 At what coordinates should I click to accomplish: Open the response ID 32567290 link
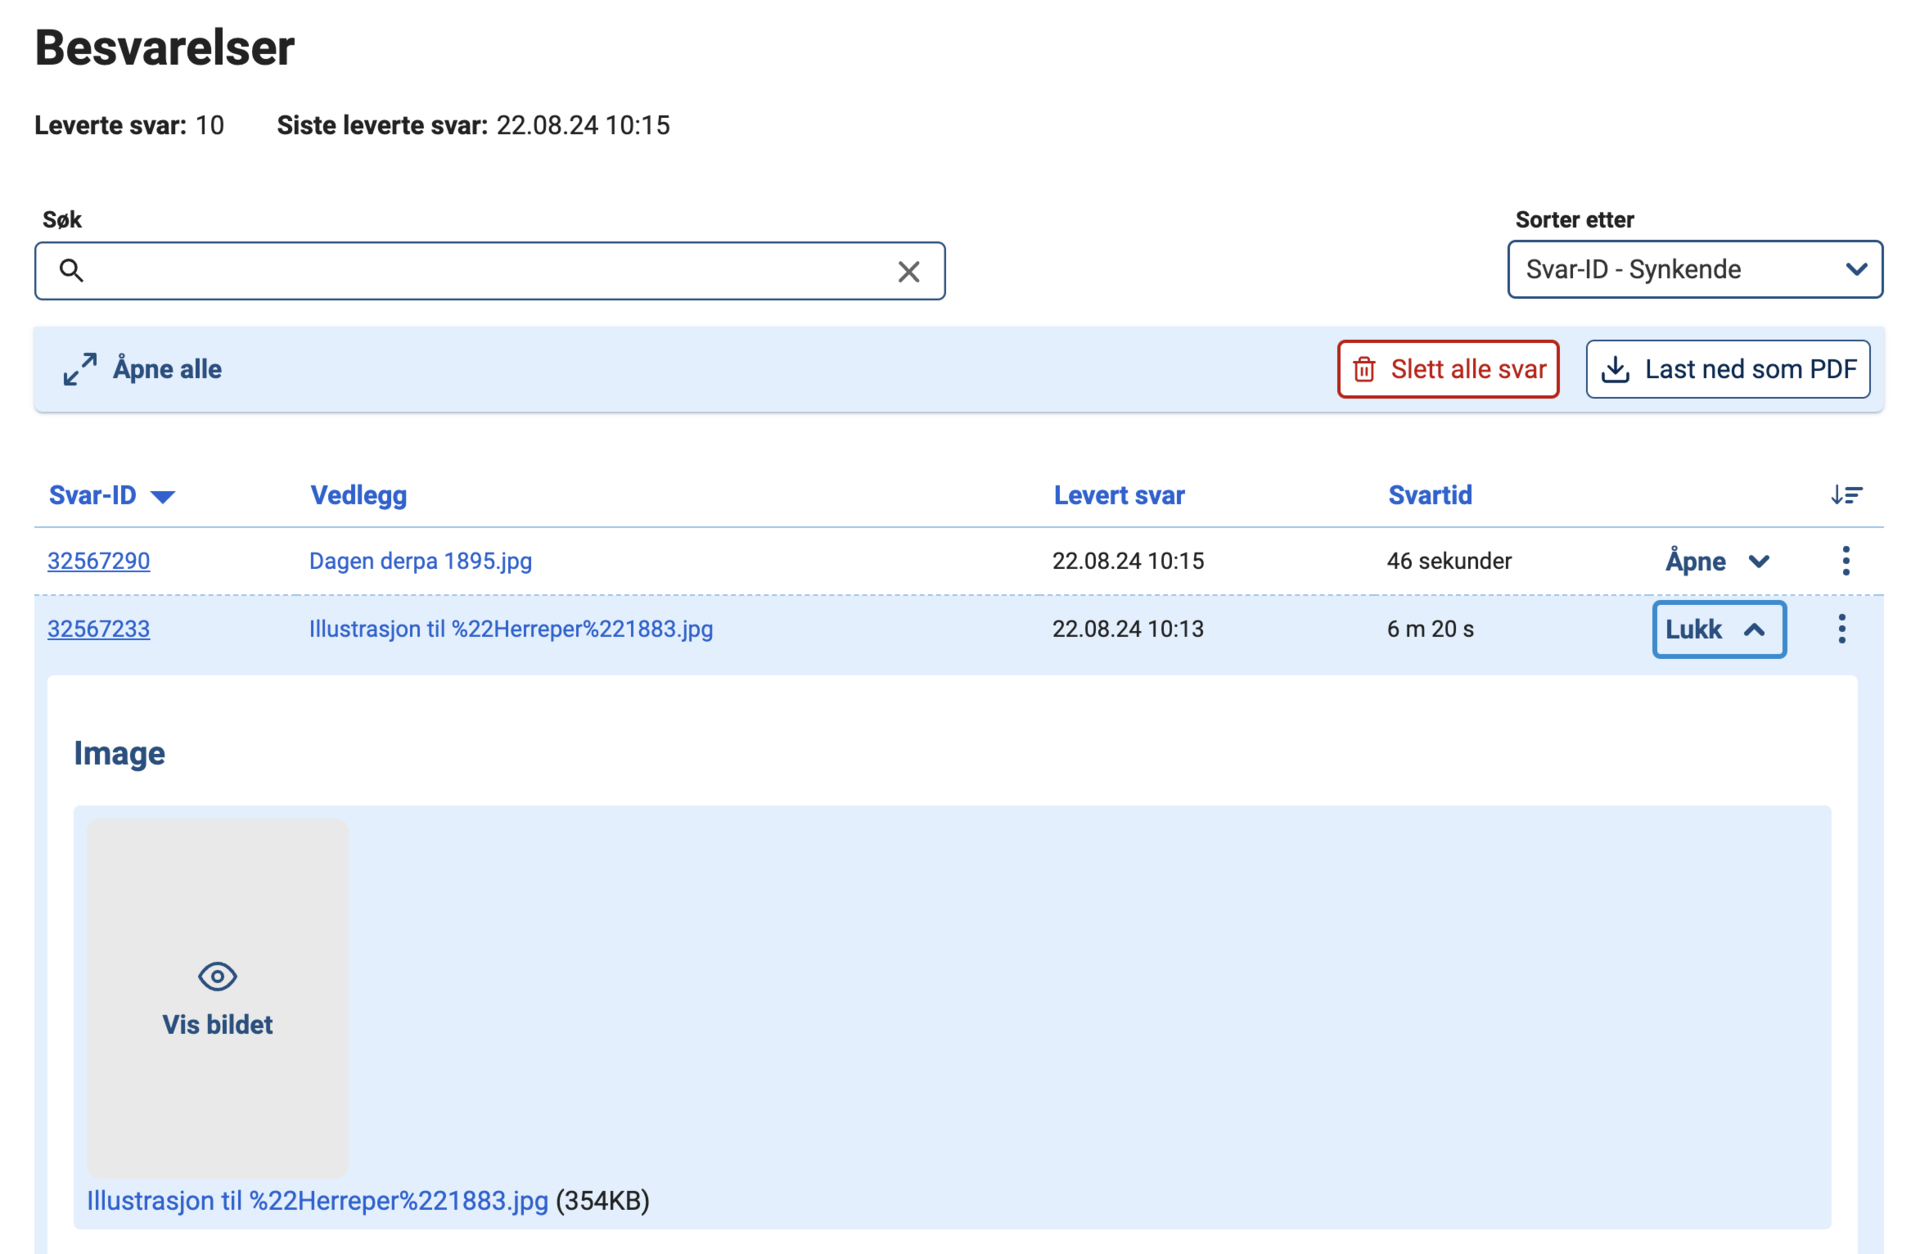click(98, 561)
